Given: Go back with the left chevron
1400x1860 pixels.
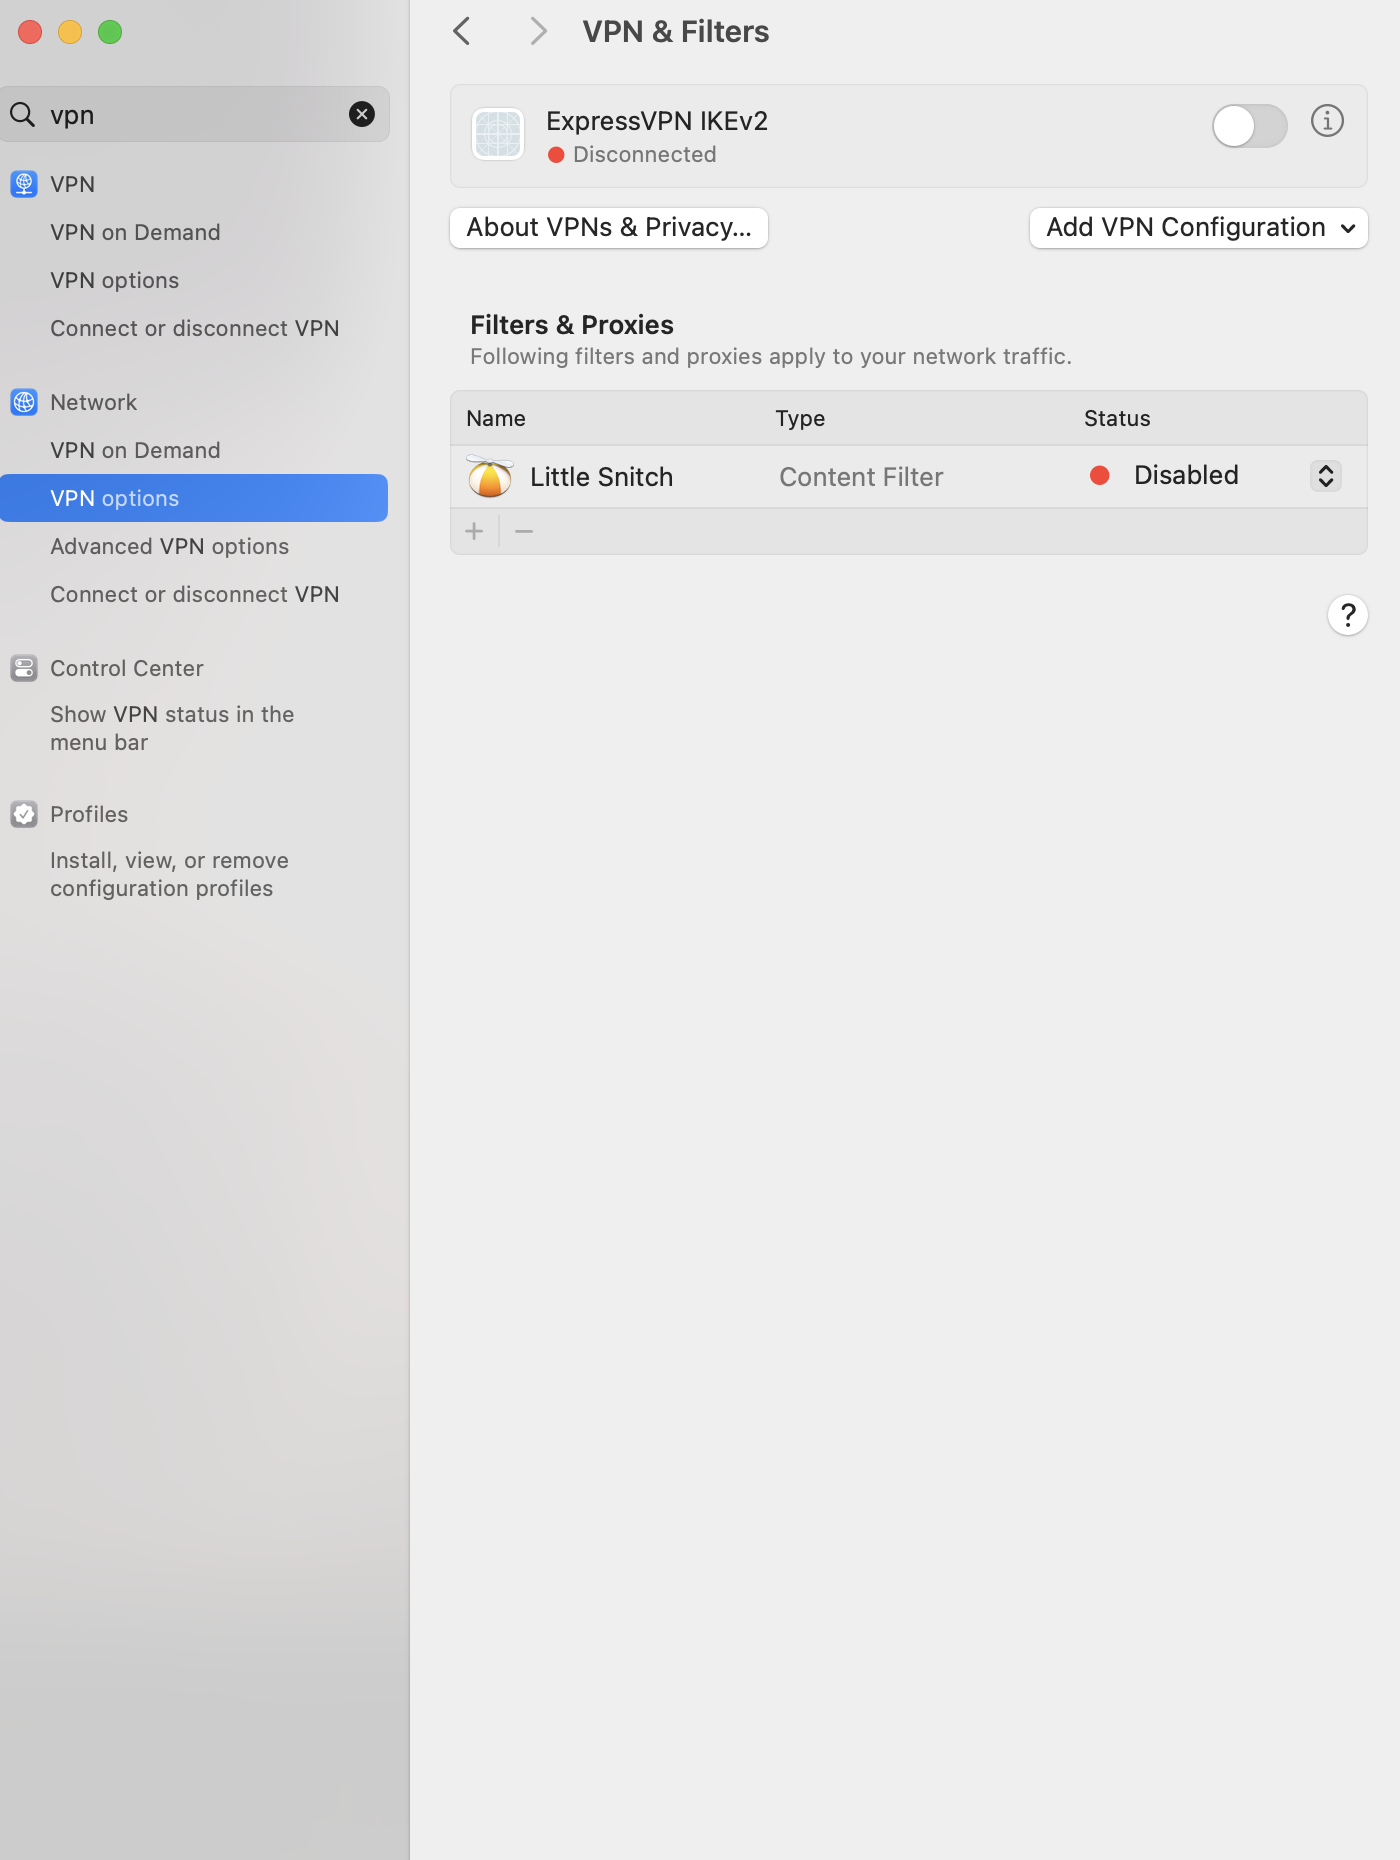Looking at the screenshot, I should [462, 31].
